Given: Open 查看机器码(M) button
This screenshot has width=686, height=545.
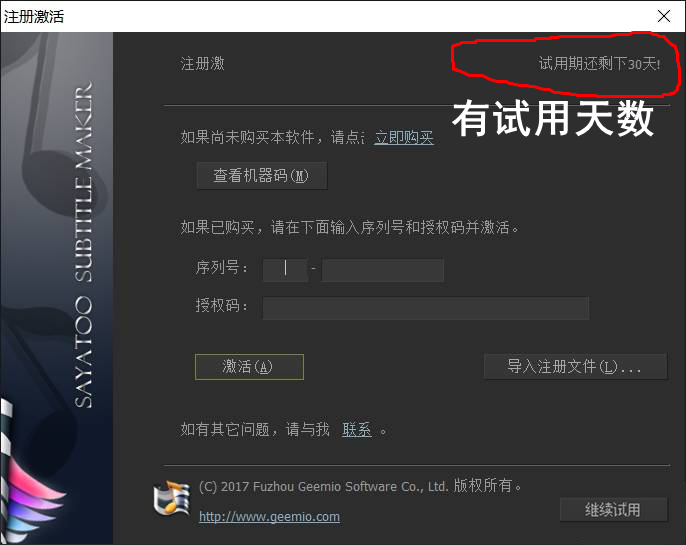Looking at the screenshot, I should (x=262, y=176).
